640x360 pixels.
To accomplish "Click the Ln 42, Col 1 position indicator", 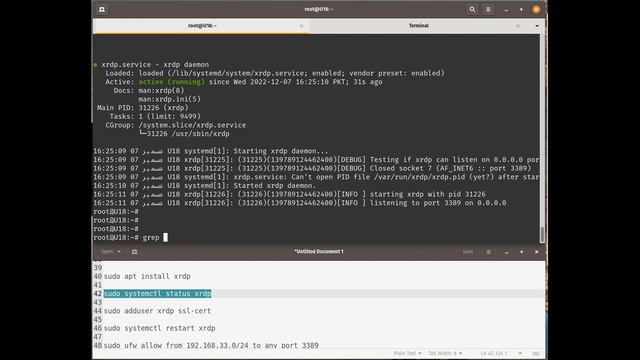I will [x=493, y=353].
